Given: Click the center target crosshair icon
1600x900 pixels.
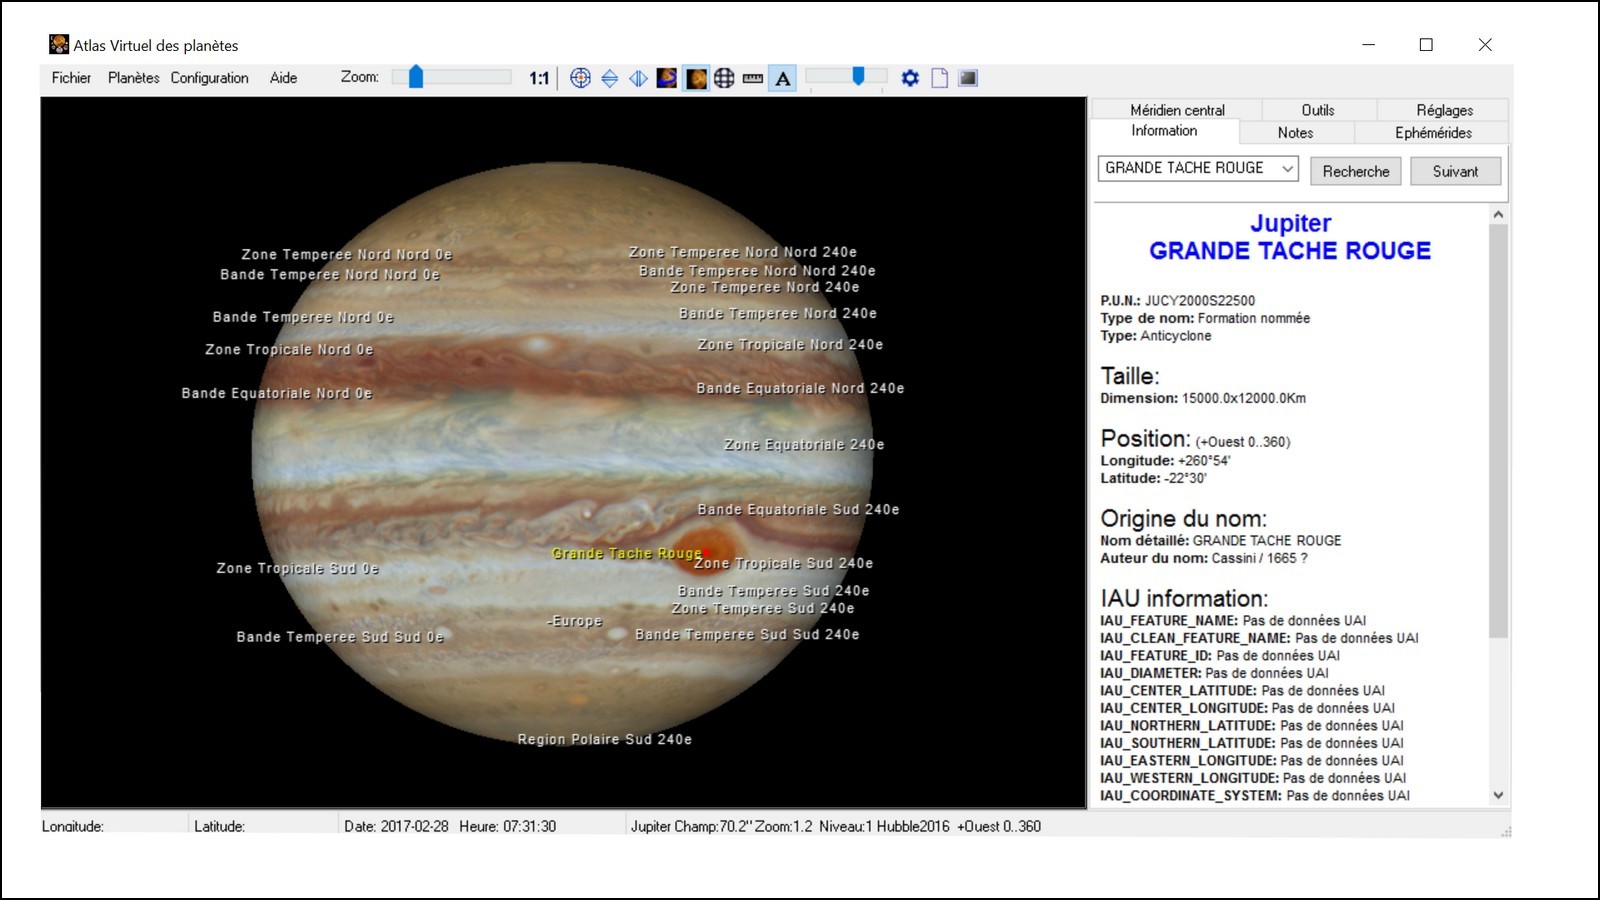Looking at the screenshot, I should point(580,78).
